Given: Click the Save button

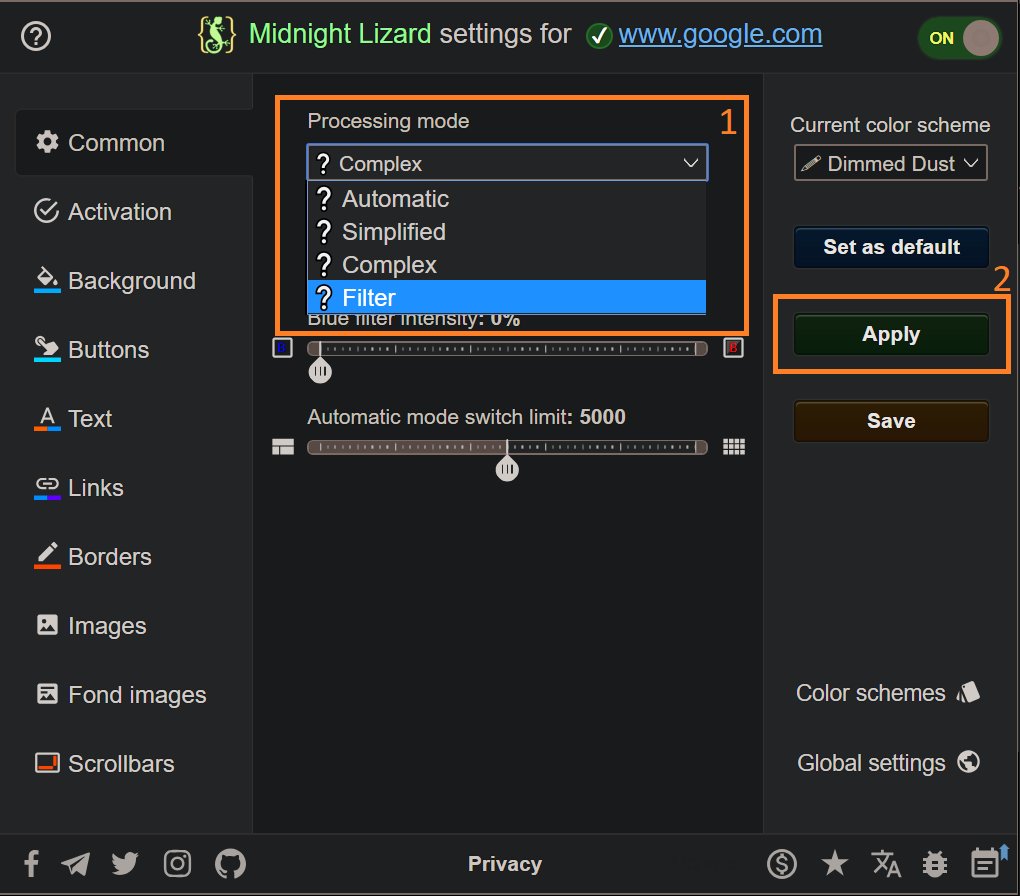Looking at the screenshot, I should pyautogui.click(x=891, y=420).
